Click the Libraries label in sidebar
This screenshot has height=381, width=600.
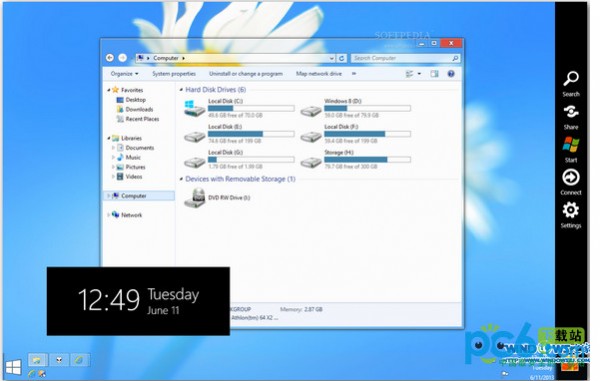[131, 138]
